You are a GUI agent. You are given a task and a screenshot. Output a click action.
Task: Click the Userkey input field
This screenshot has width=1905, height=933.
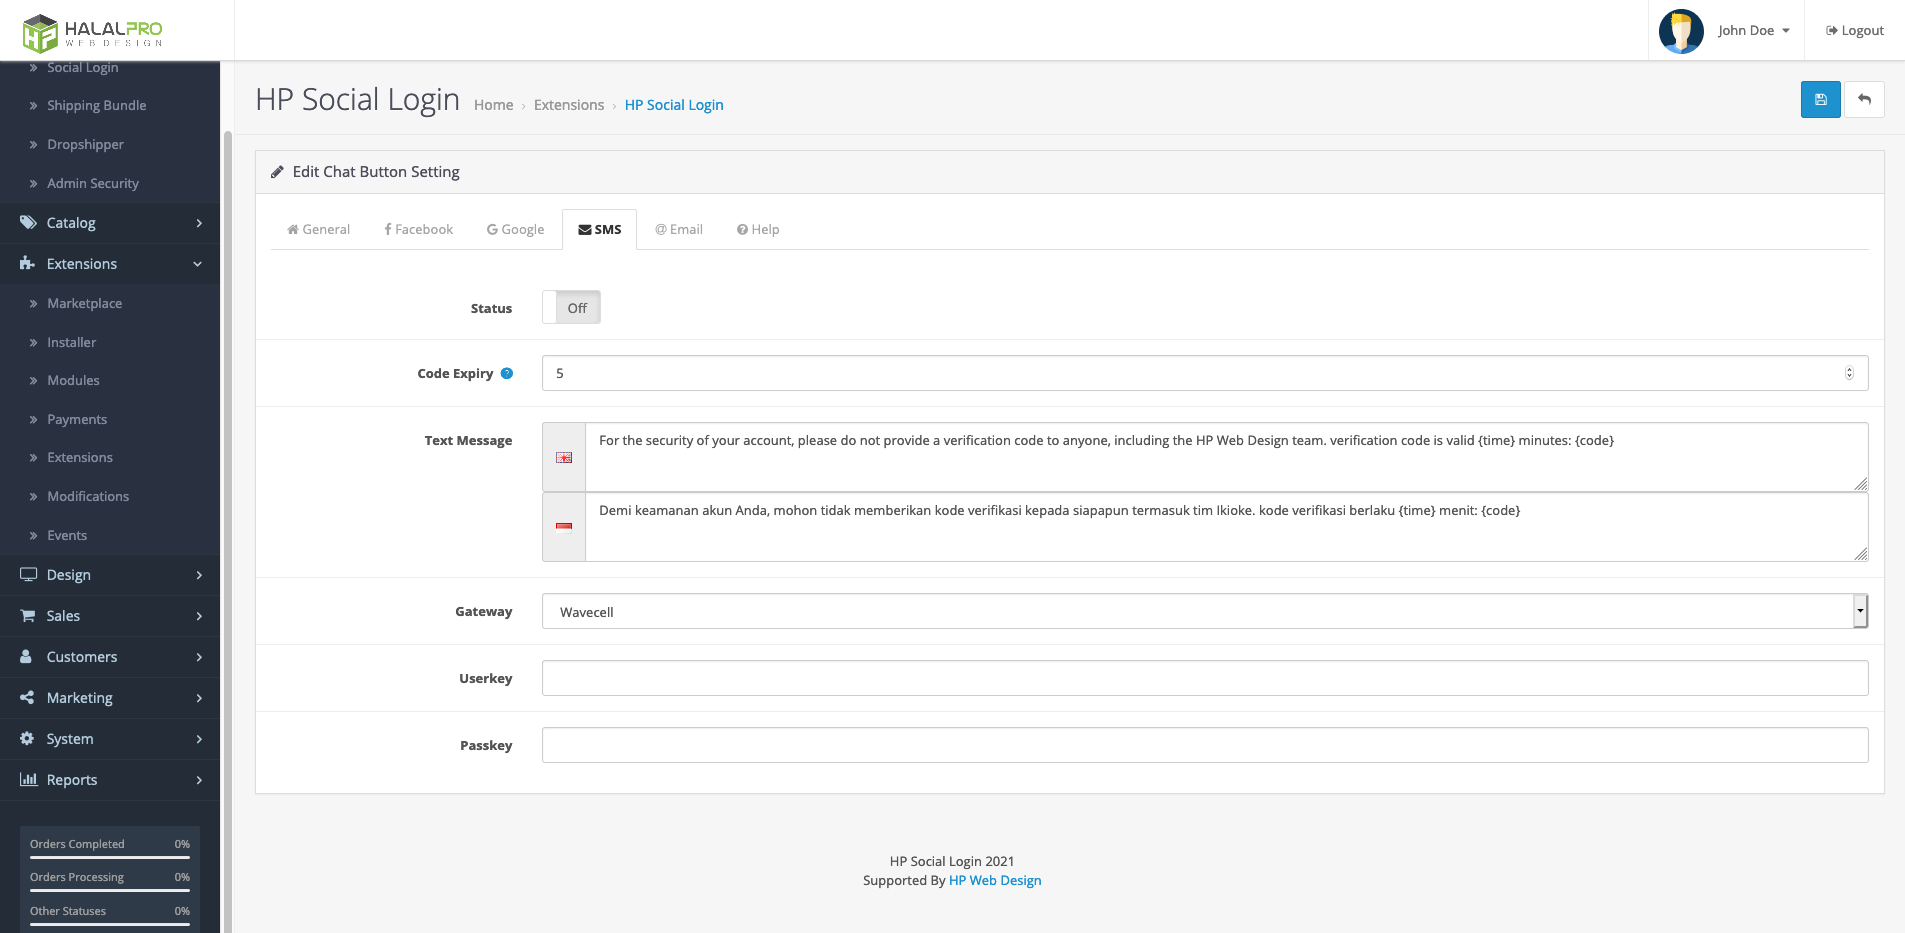pos(1205,678)
